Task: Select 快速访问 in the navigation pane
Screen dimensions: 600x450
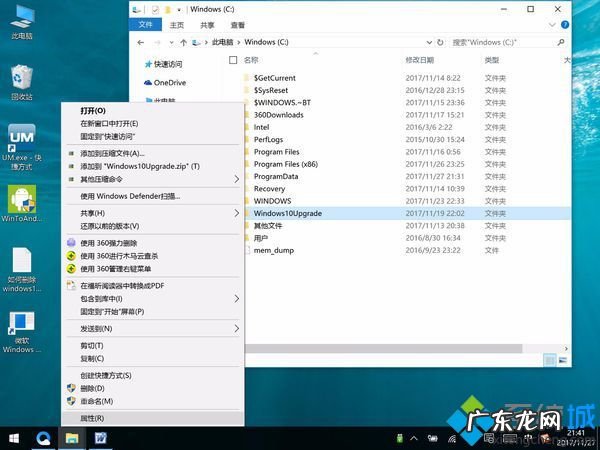Action: point(164,64)
